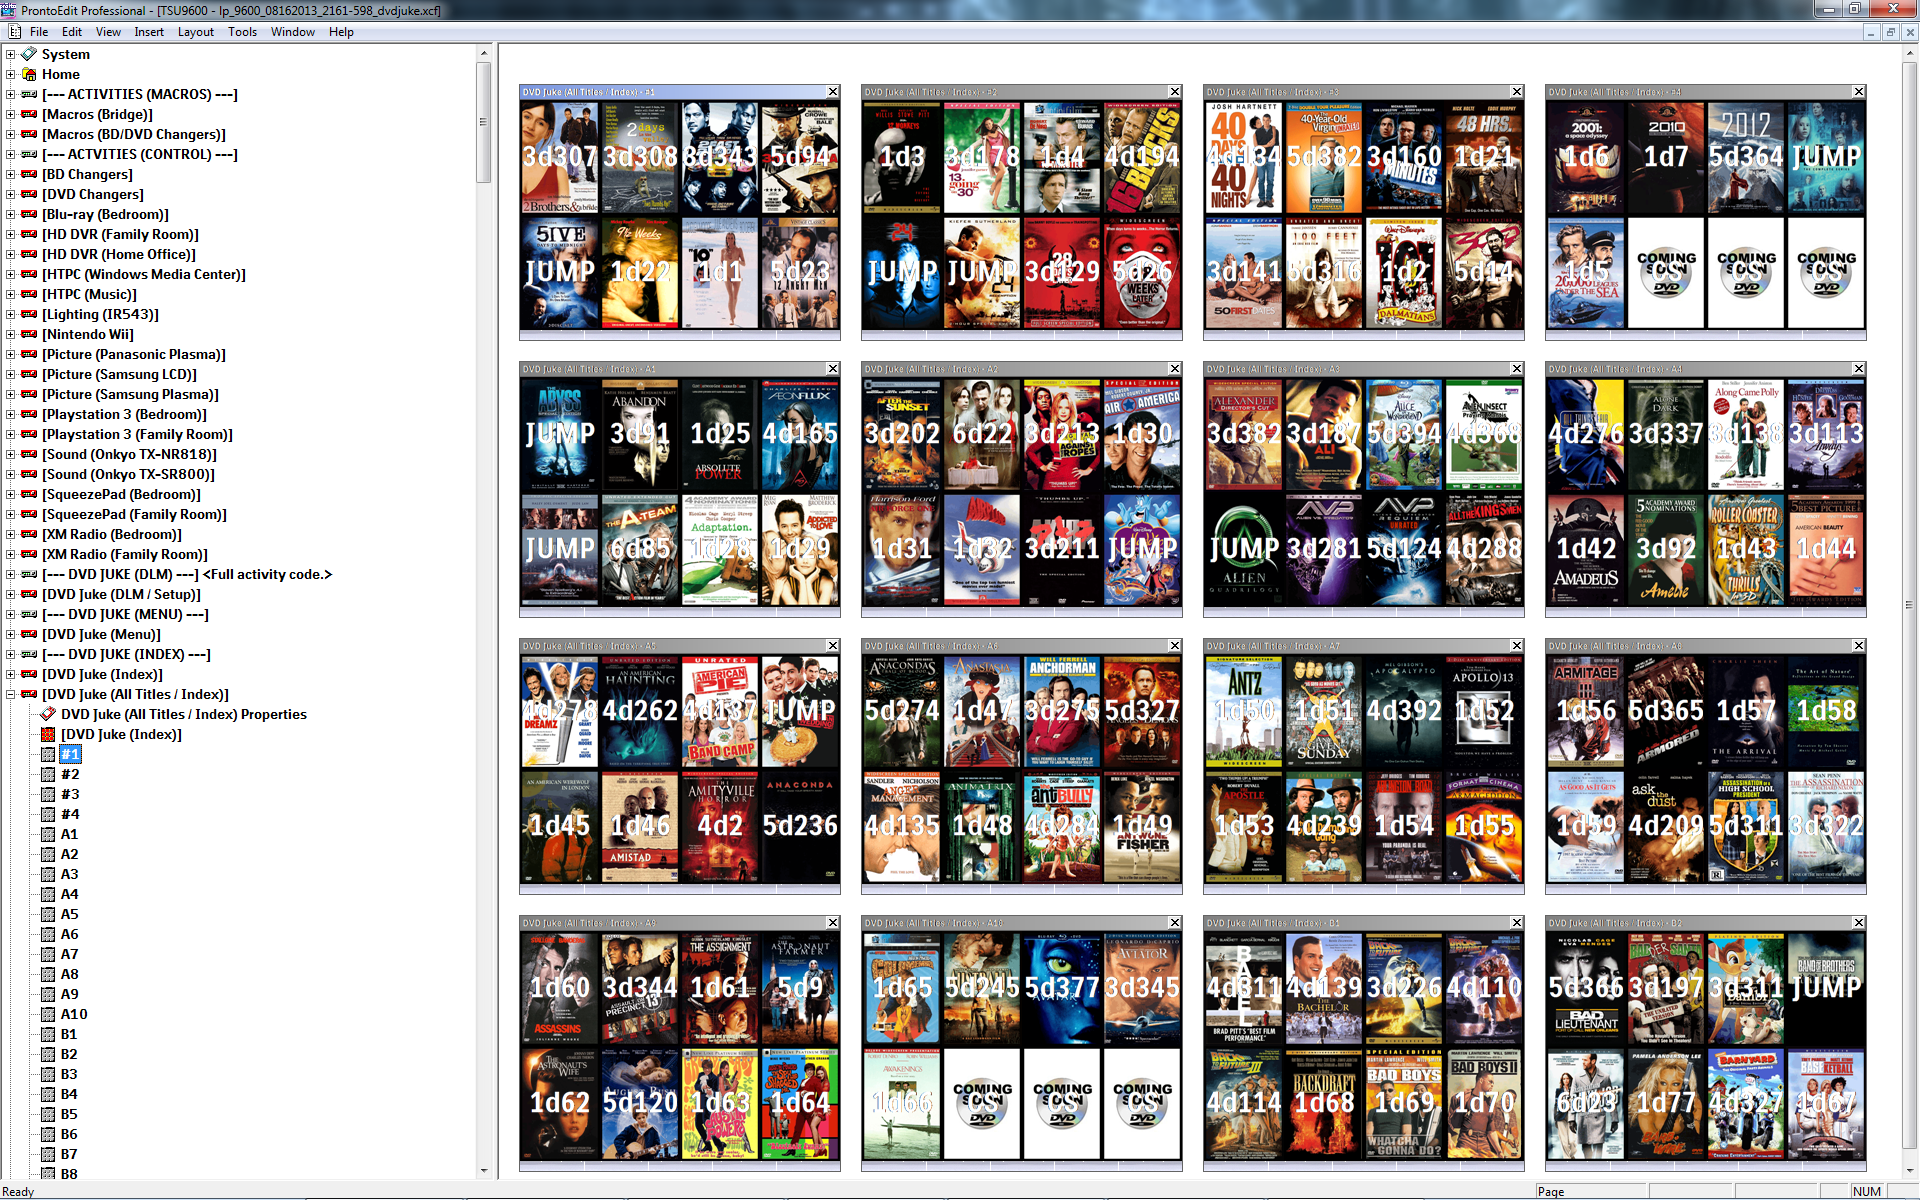This screenshot has height=1200, width=1920.
Task: Expand the [Nintendo Wii] node
Action: pyautogui.click(x=10, y=334)
